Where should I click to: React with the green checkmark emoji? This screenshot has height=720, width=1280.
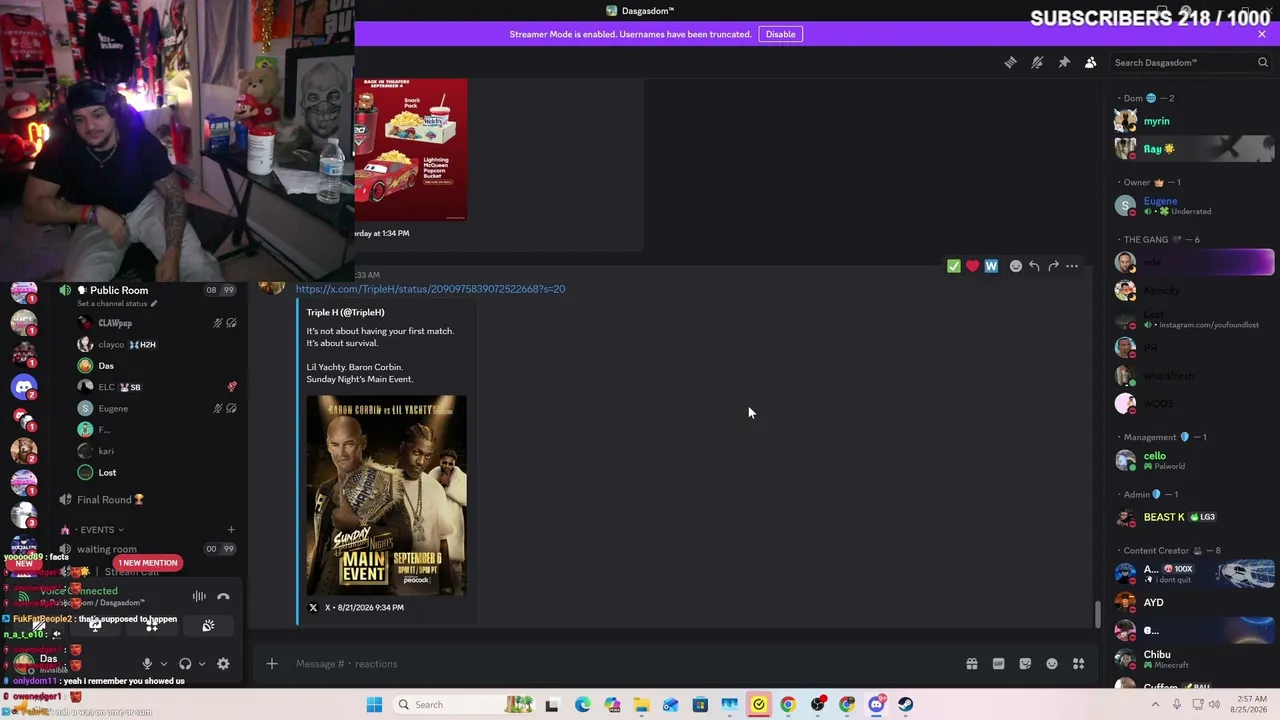coord(954,266)
